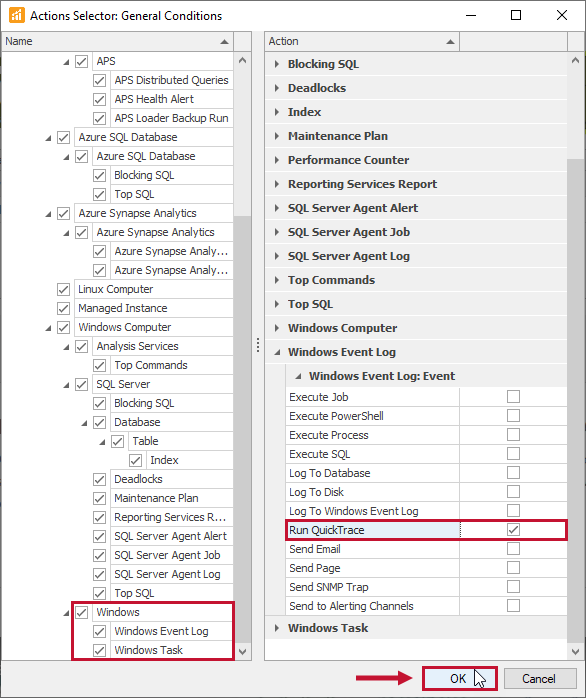Tick the Send Email checkbox
This screenshot has width=586, height=698.
513,549
